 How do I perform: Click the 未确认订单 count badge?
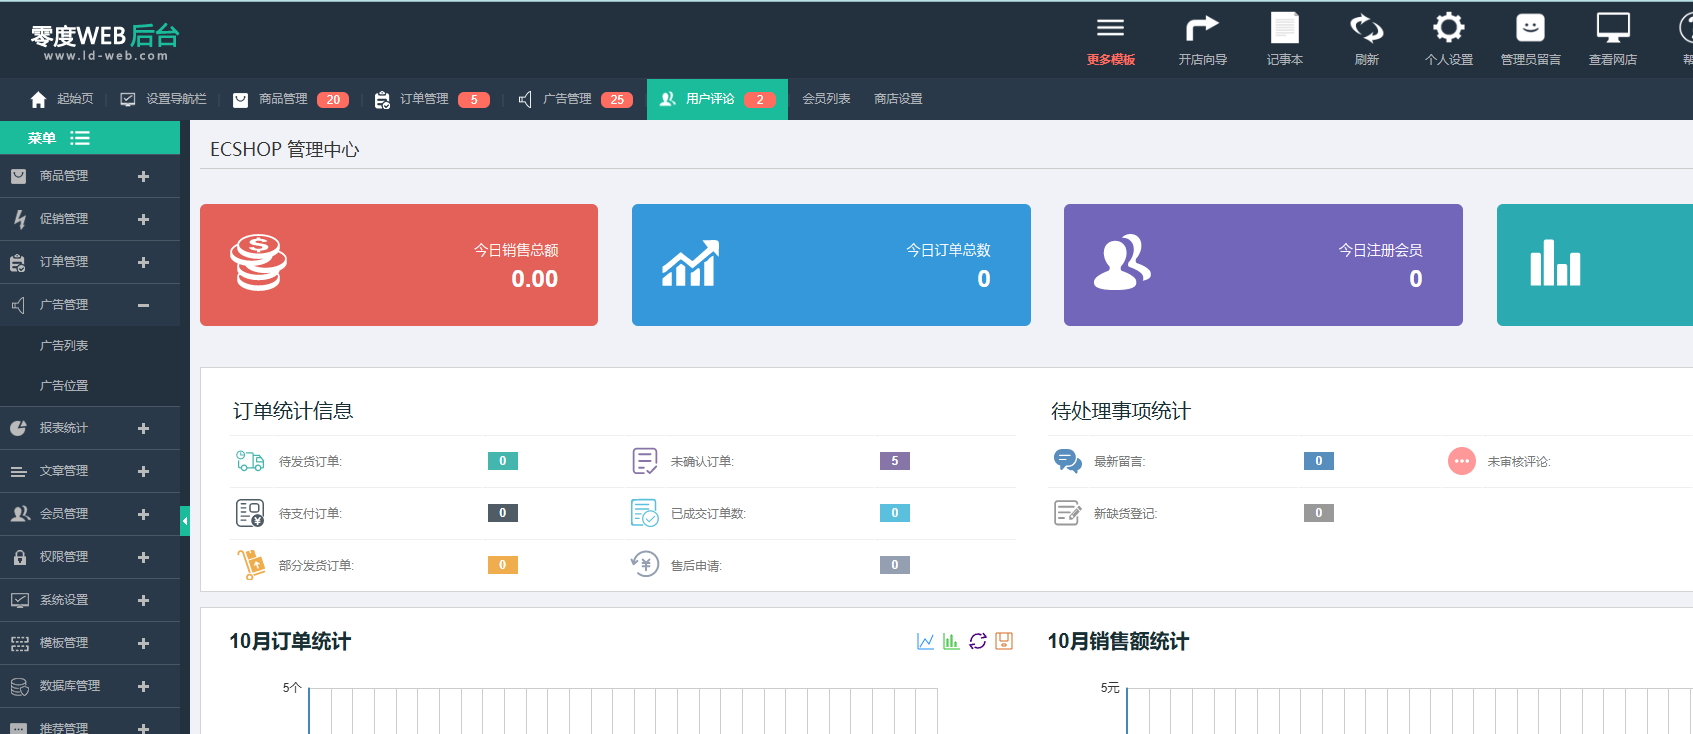pos(894,461)
